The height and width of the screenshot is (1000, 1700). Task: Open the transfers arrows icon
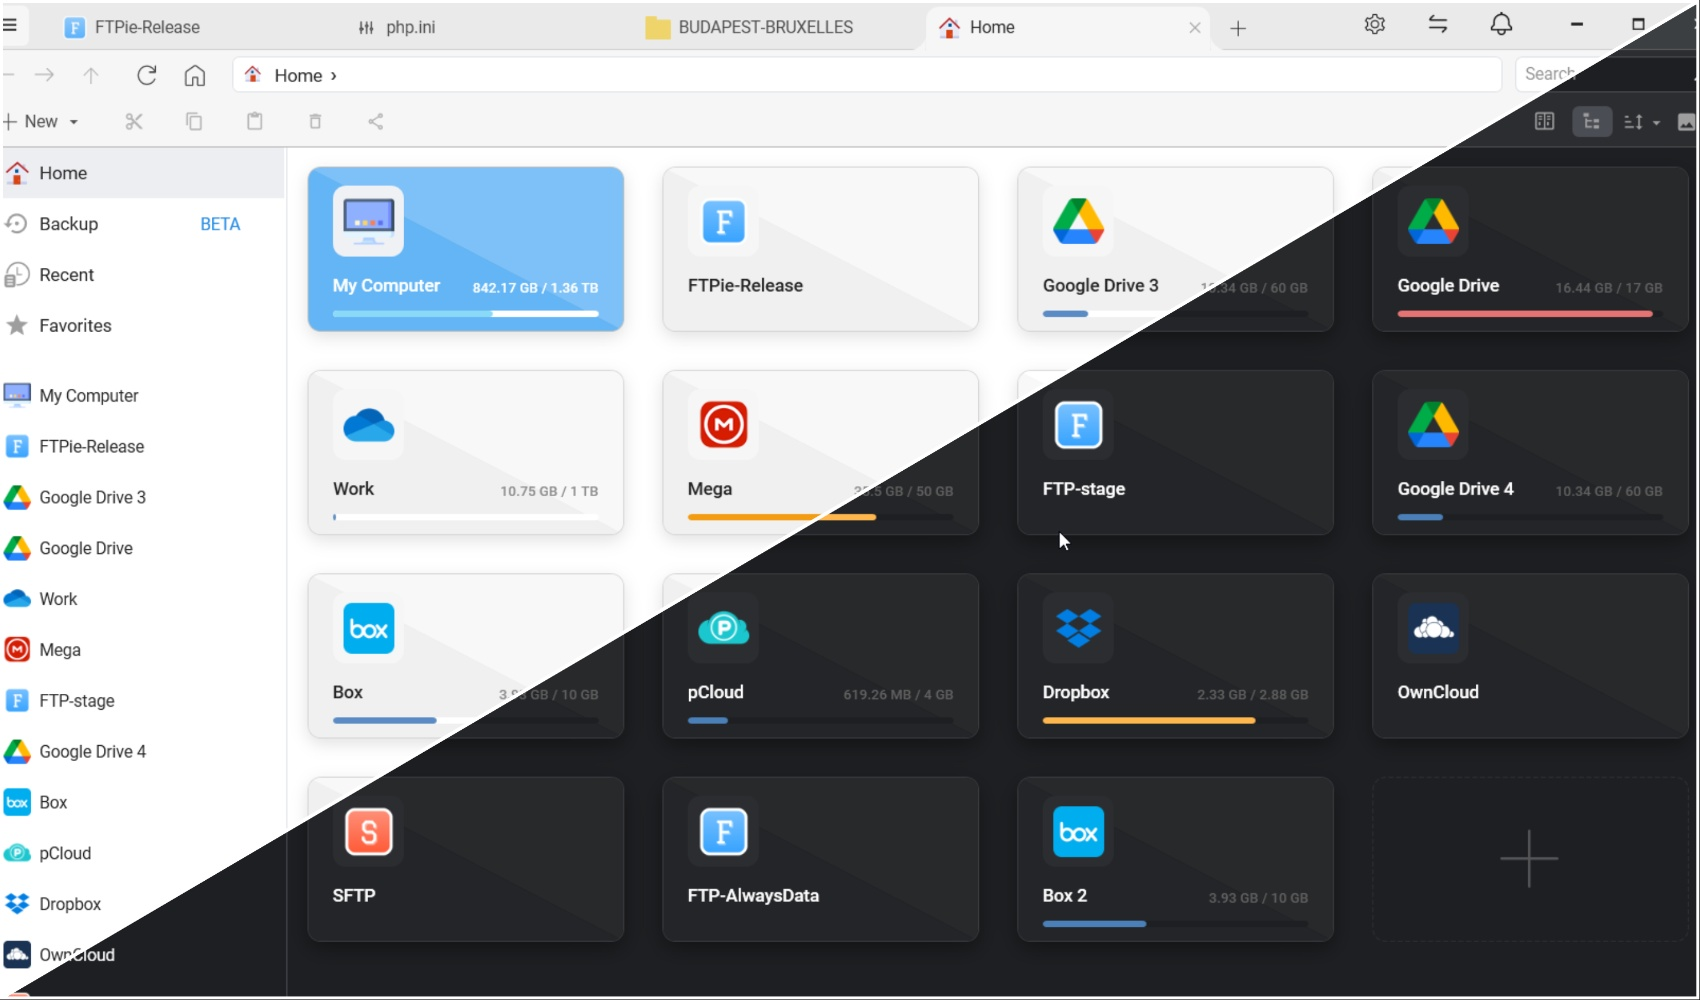coord(1438,25)
